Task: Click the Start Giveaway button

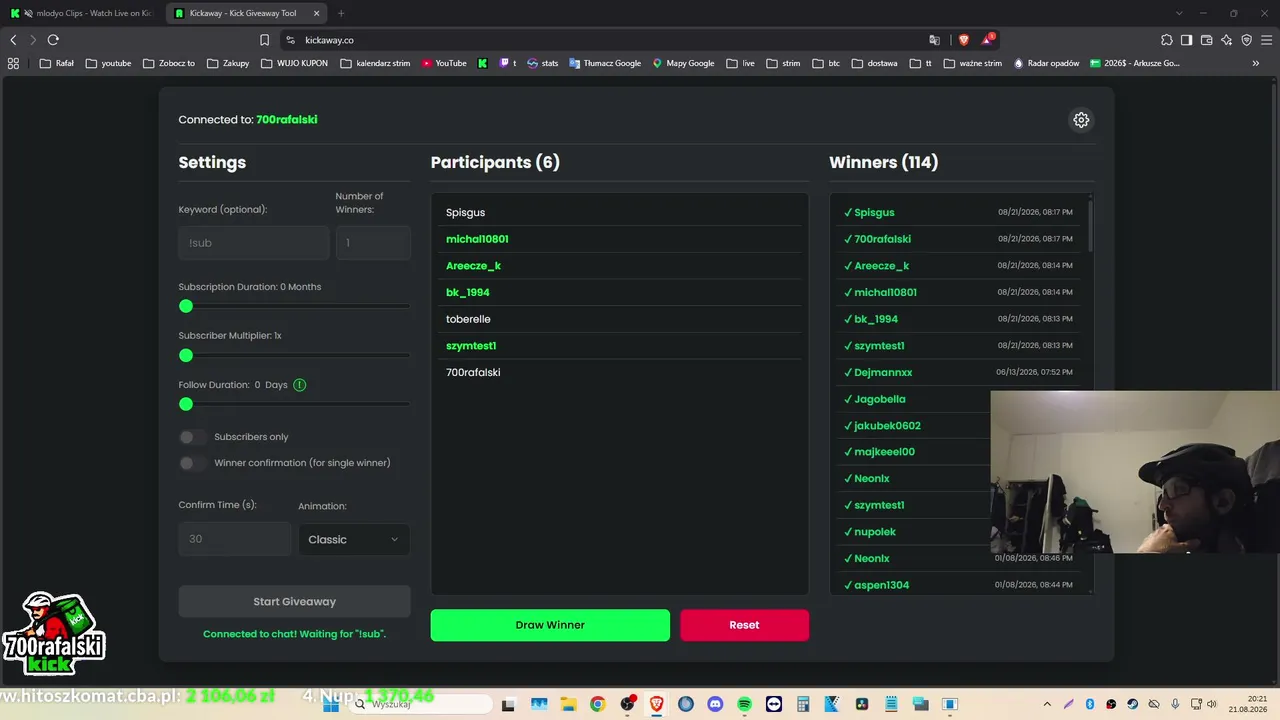Action: click(x=294, y=602)
